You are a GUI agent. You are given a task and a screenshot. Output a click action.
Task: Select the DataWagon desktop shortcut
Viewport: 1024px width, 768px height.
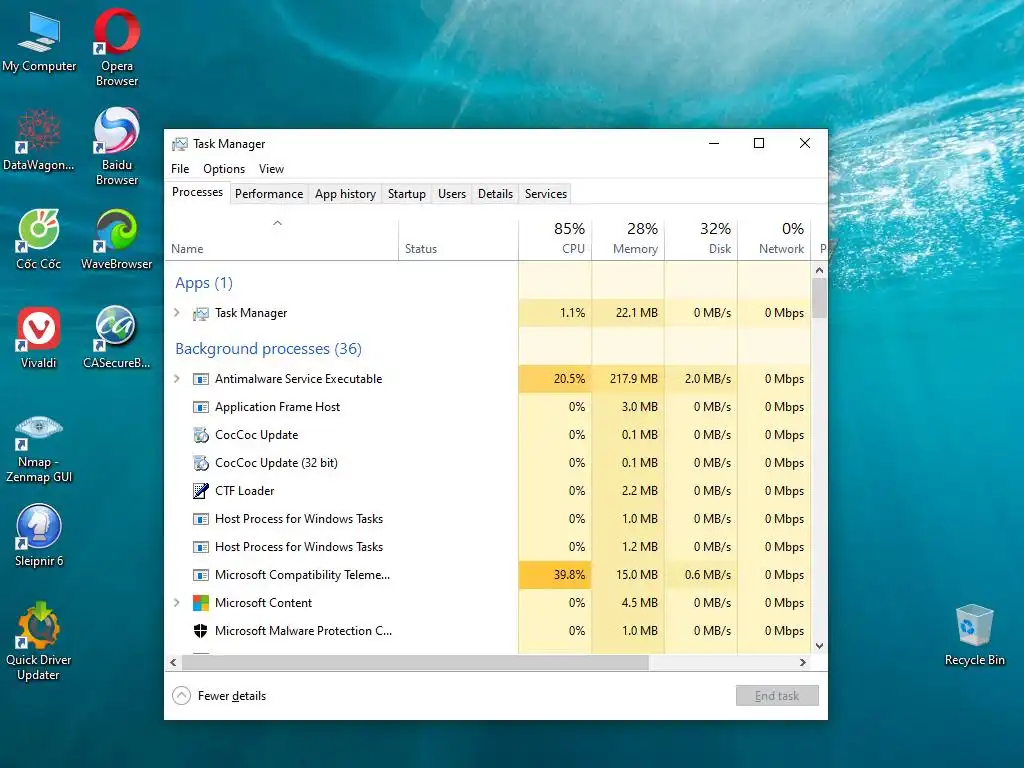[x=39, y=140]
